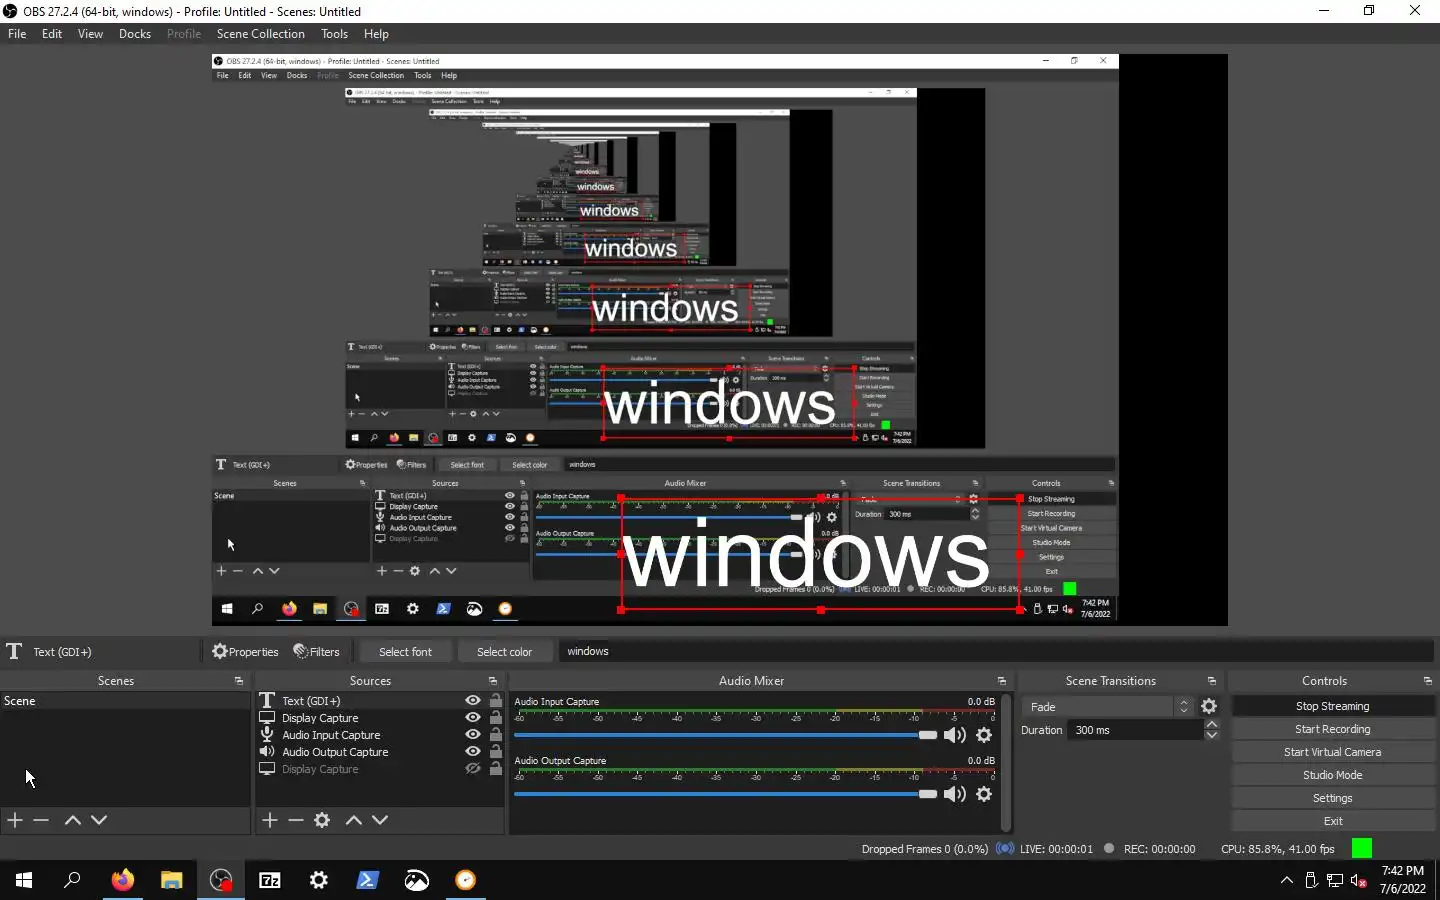Open 7-Zip from the taskbar
The width and height of the screenshot is (1440, 900).
[x=270, y=880]
